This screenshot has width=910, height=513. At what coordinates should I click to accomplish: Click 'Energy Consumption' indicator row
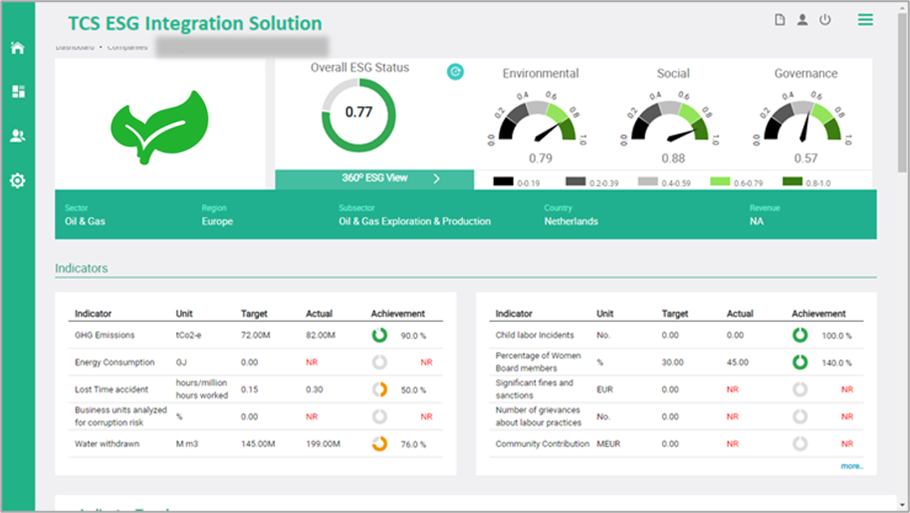pos(255,363)
